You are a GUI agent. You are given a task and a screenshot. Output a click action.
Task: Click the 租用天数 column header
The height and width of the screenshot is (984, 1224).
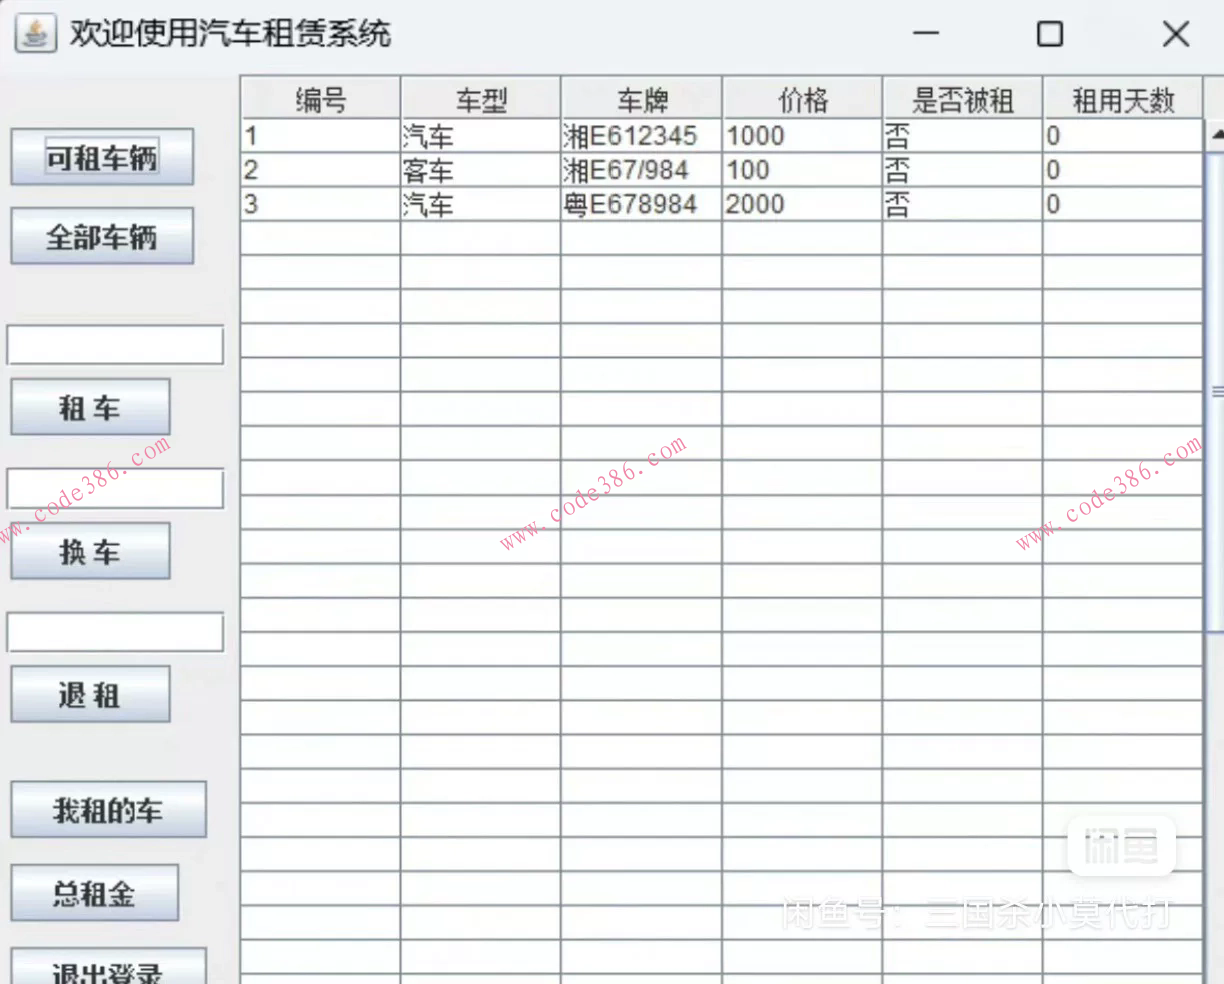click(1123, 99)
